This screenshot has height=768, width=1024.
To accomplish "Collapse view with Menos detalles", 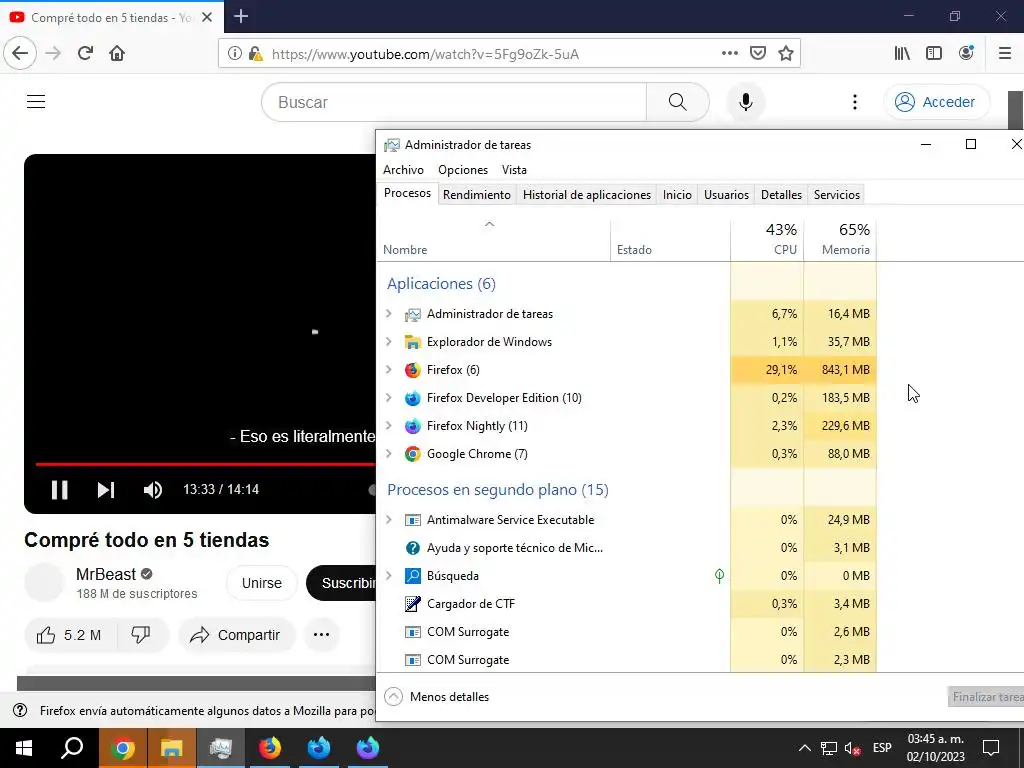I will pos(437,697).
